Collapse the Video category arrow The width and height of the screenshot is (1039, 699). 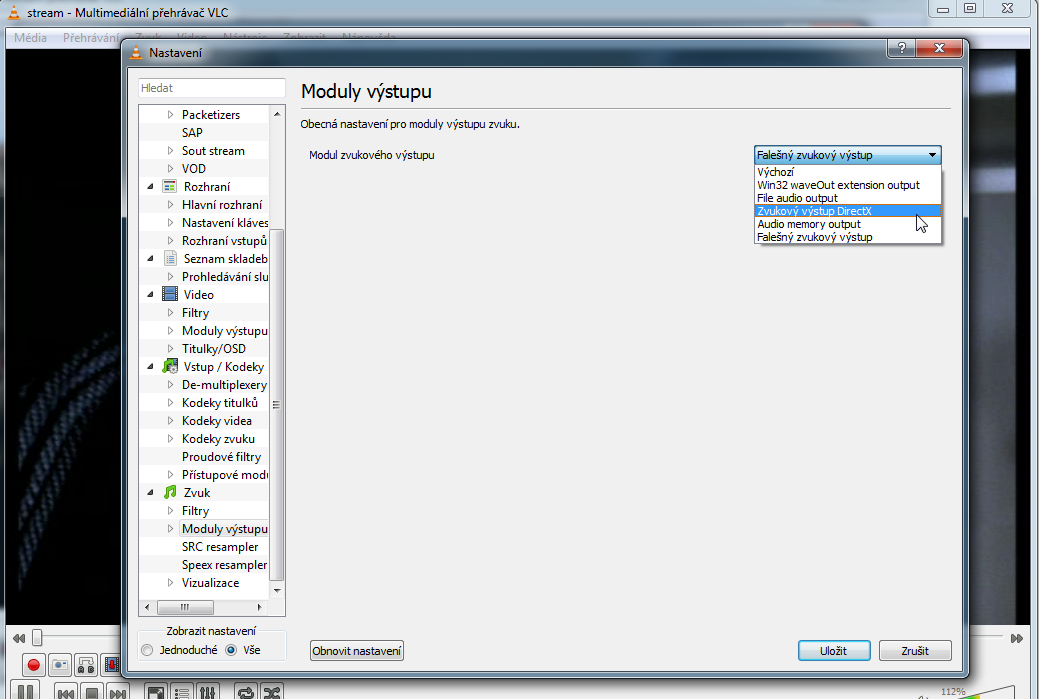pos(150,294)
